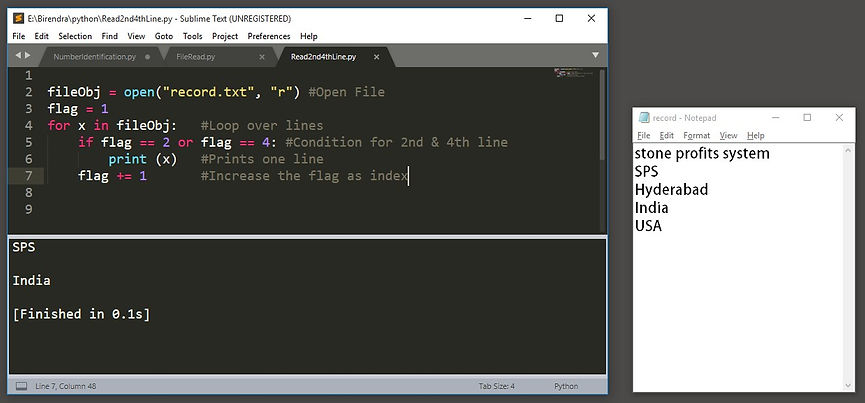
Task: Click India in the build output panel
Action: coord(31,281)
